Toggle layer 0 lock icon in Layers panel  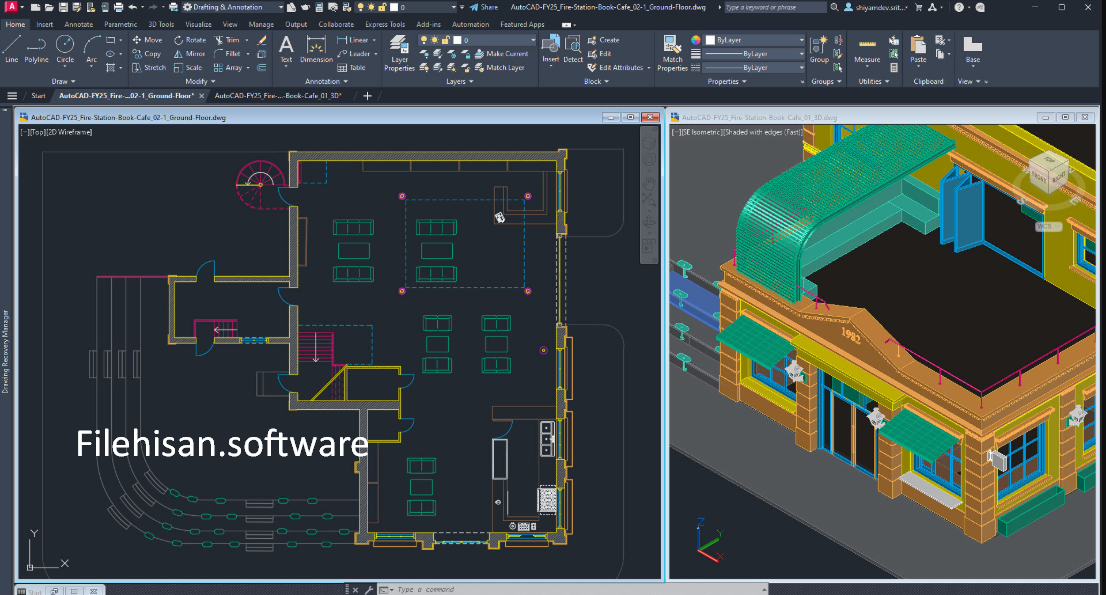pyautogui.click(x=445, y=40)
